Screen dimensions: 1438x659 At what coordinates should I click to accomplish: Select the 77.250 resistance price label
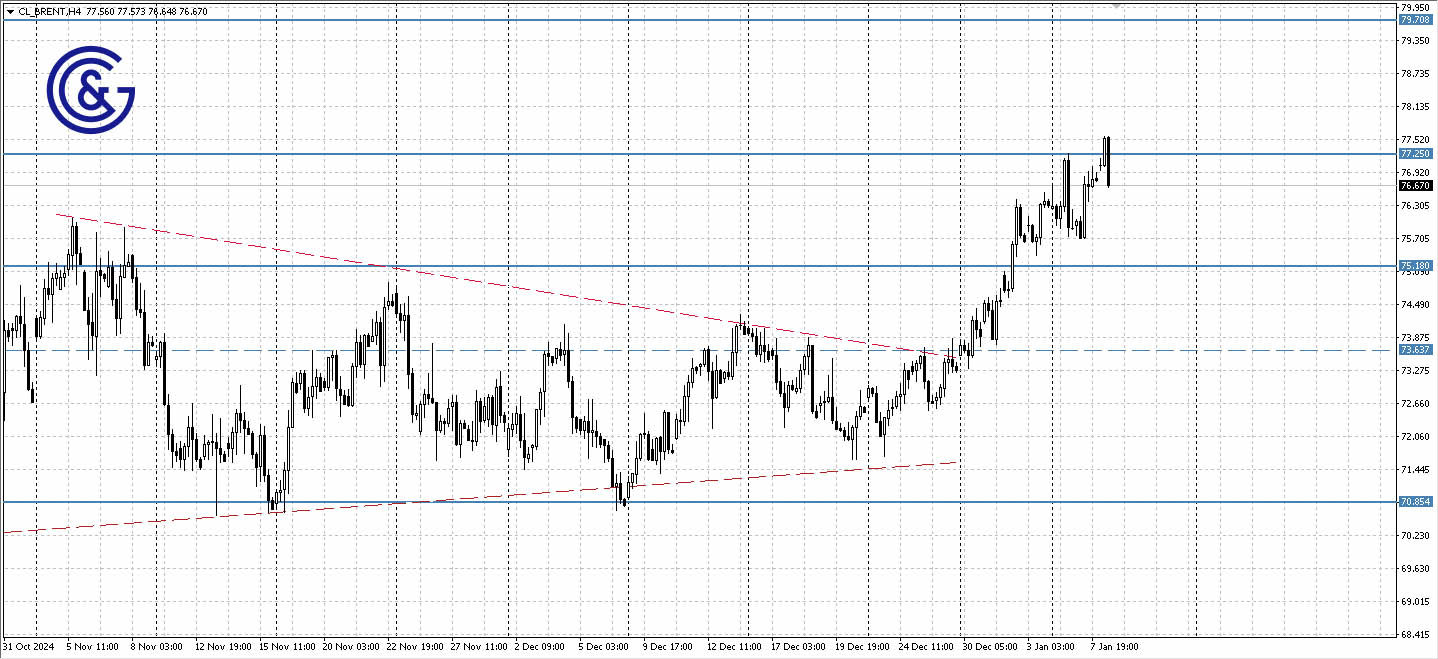click(1416, 153)
